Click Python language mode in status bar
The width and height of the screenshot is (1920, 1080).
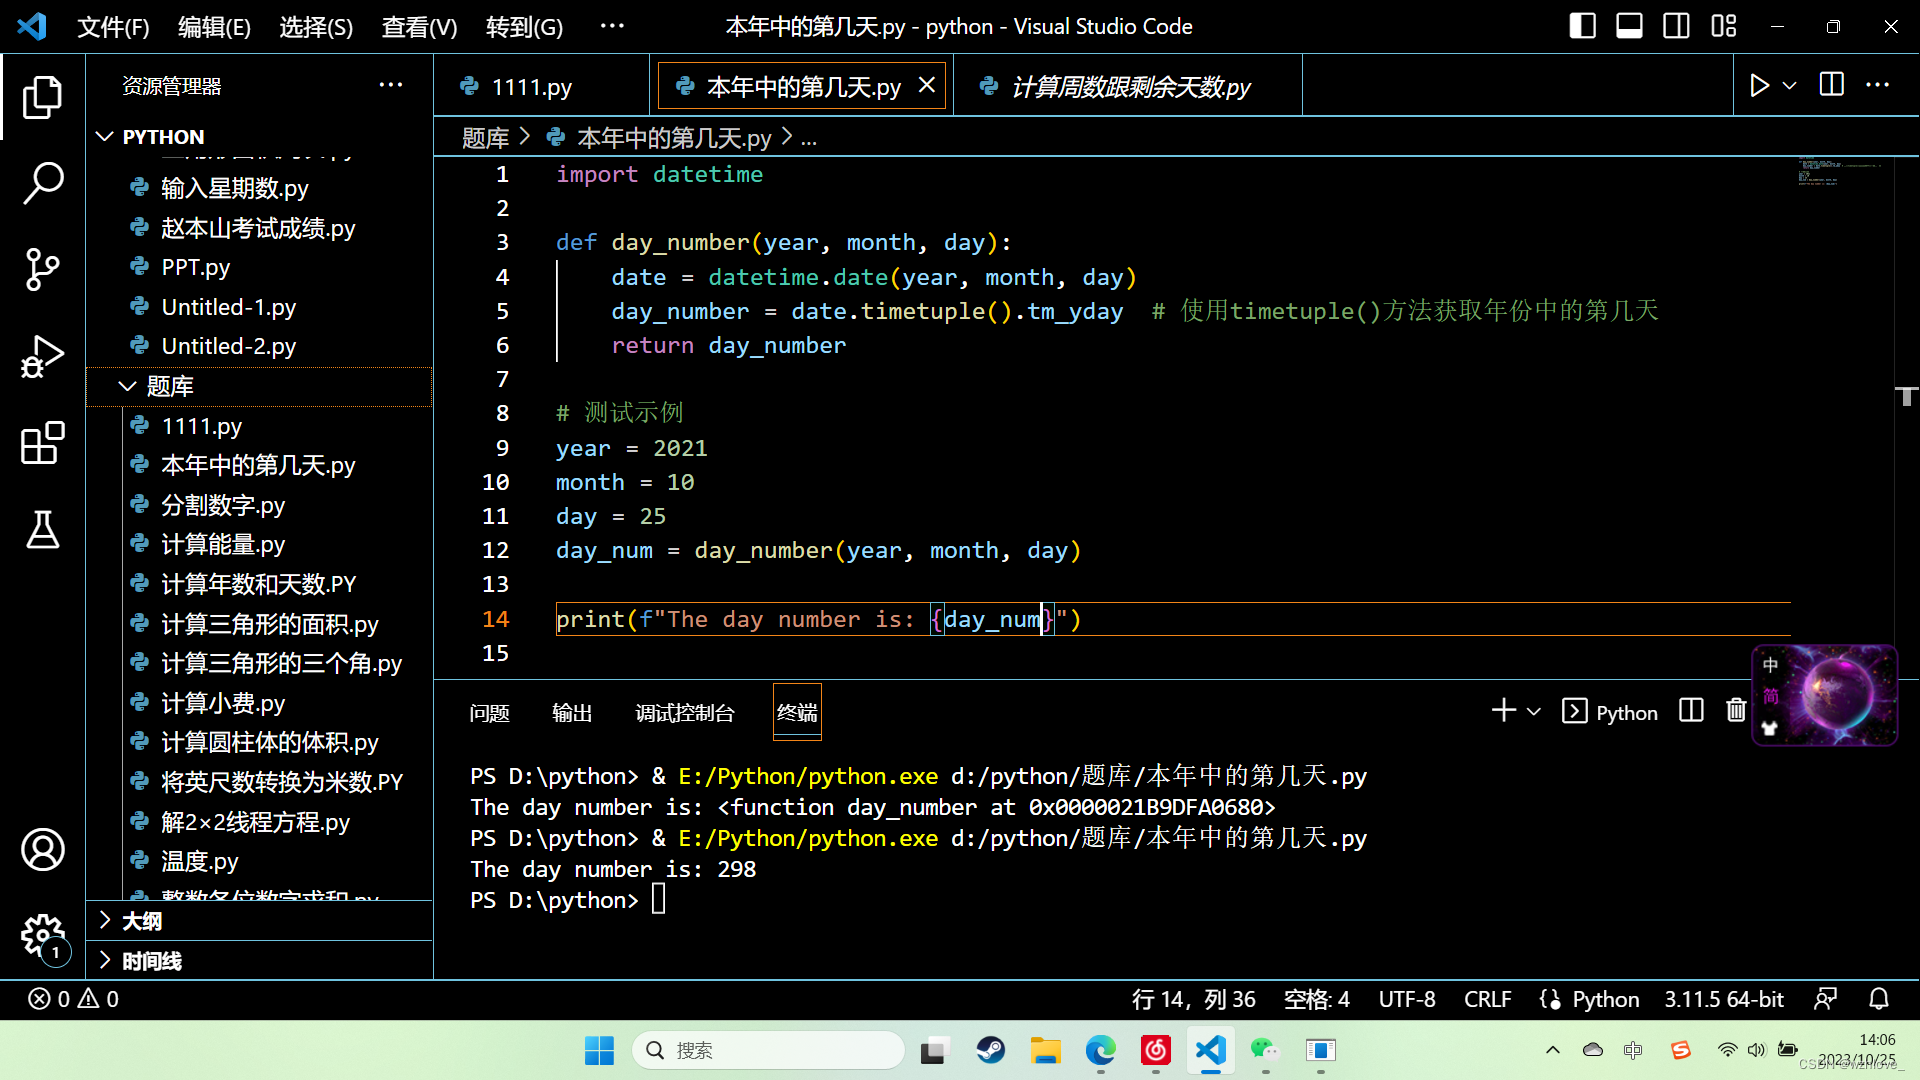[1605, 999]
